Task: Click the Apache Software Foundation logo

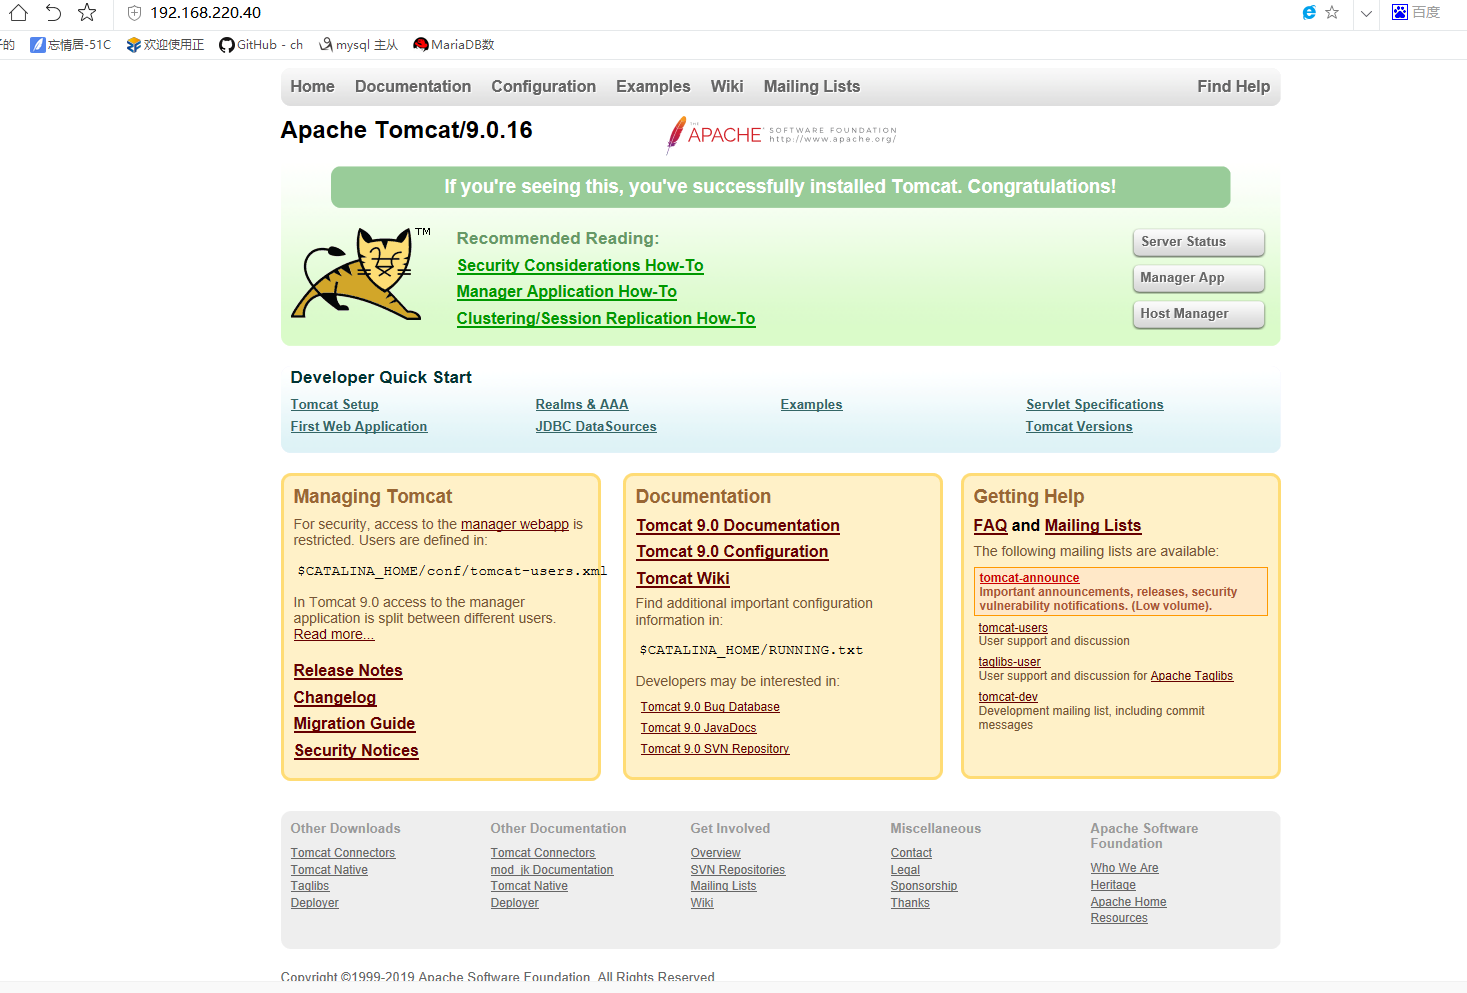Action: pos(781,135)
